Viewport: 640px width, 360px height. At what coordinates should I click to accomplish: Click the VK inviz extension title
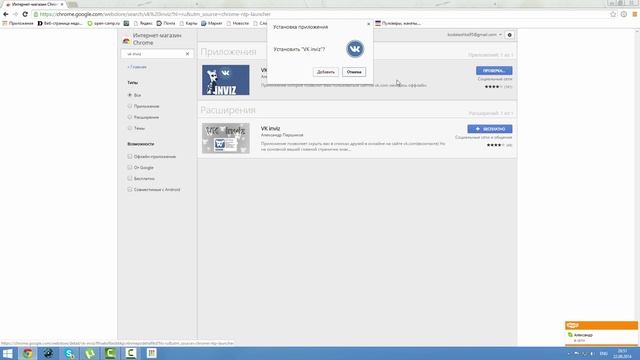270,129
